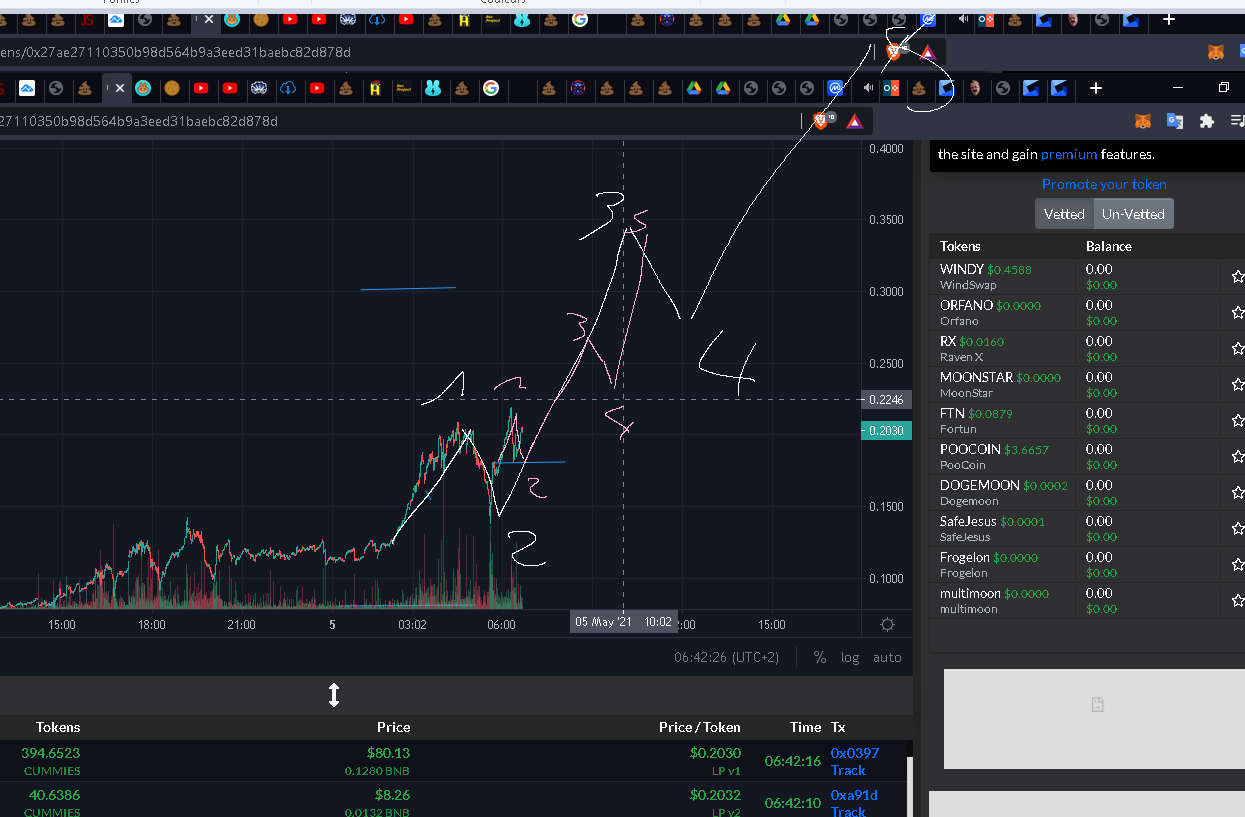
Task: Open the MetaMask fox extension in front window
Action: (1143, 121)
